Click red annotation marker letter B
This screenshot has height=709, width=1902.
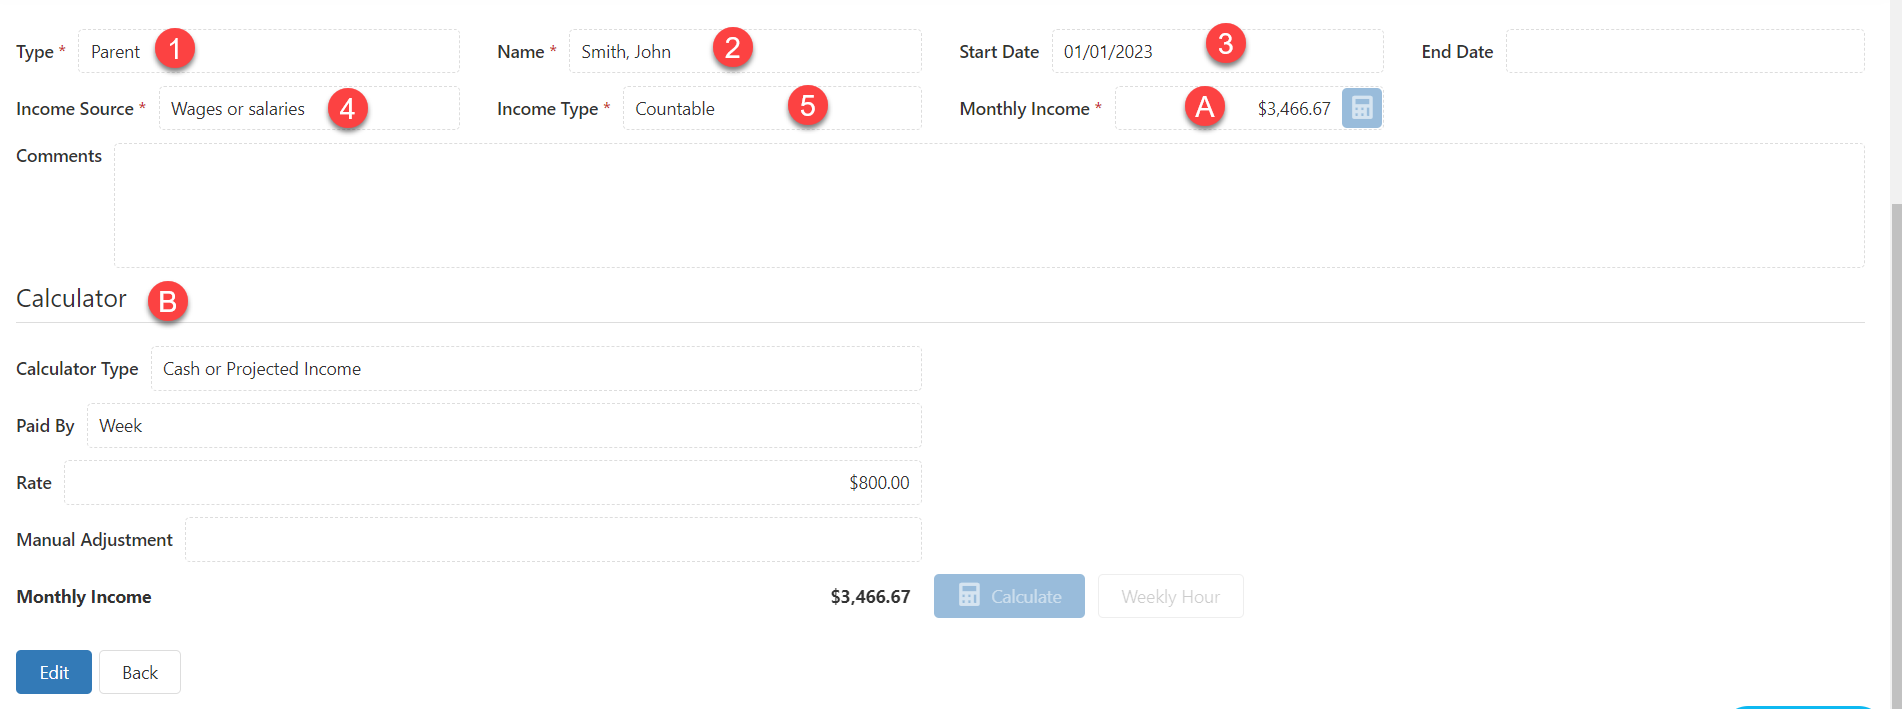(x=168, y=301)
